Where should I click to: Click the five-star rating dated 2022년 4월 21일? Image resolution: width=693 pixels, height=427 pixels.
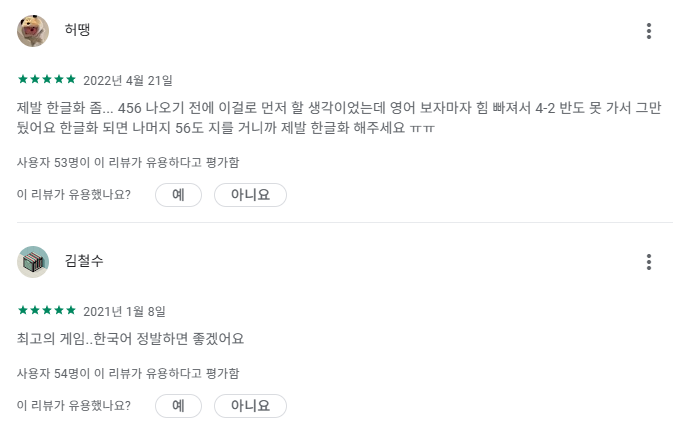coord(47,80)
